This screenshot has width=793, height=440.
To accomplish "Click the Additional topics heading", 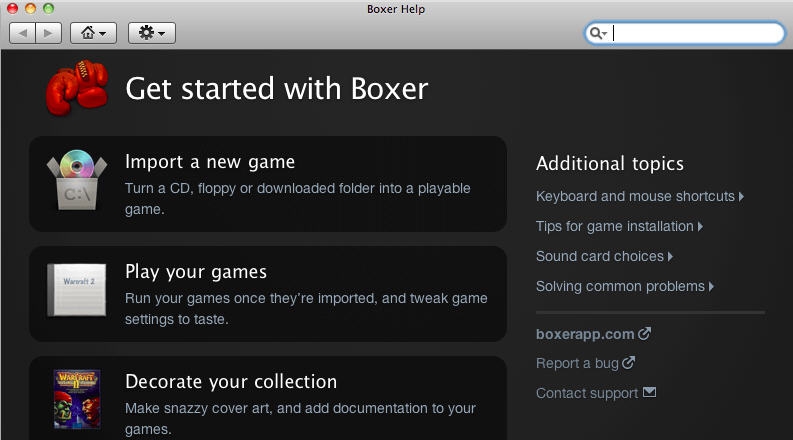I will pos(610,164).
